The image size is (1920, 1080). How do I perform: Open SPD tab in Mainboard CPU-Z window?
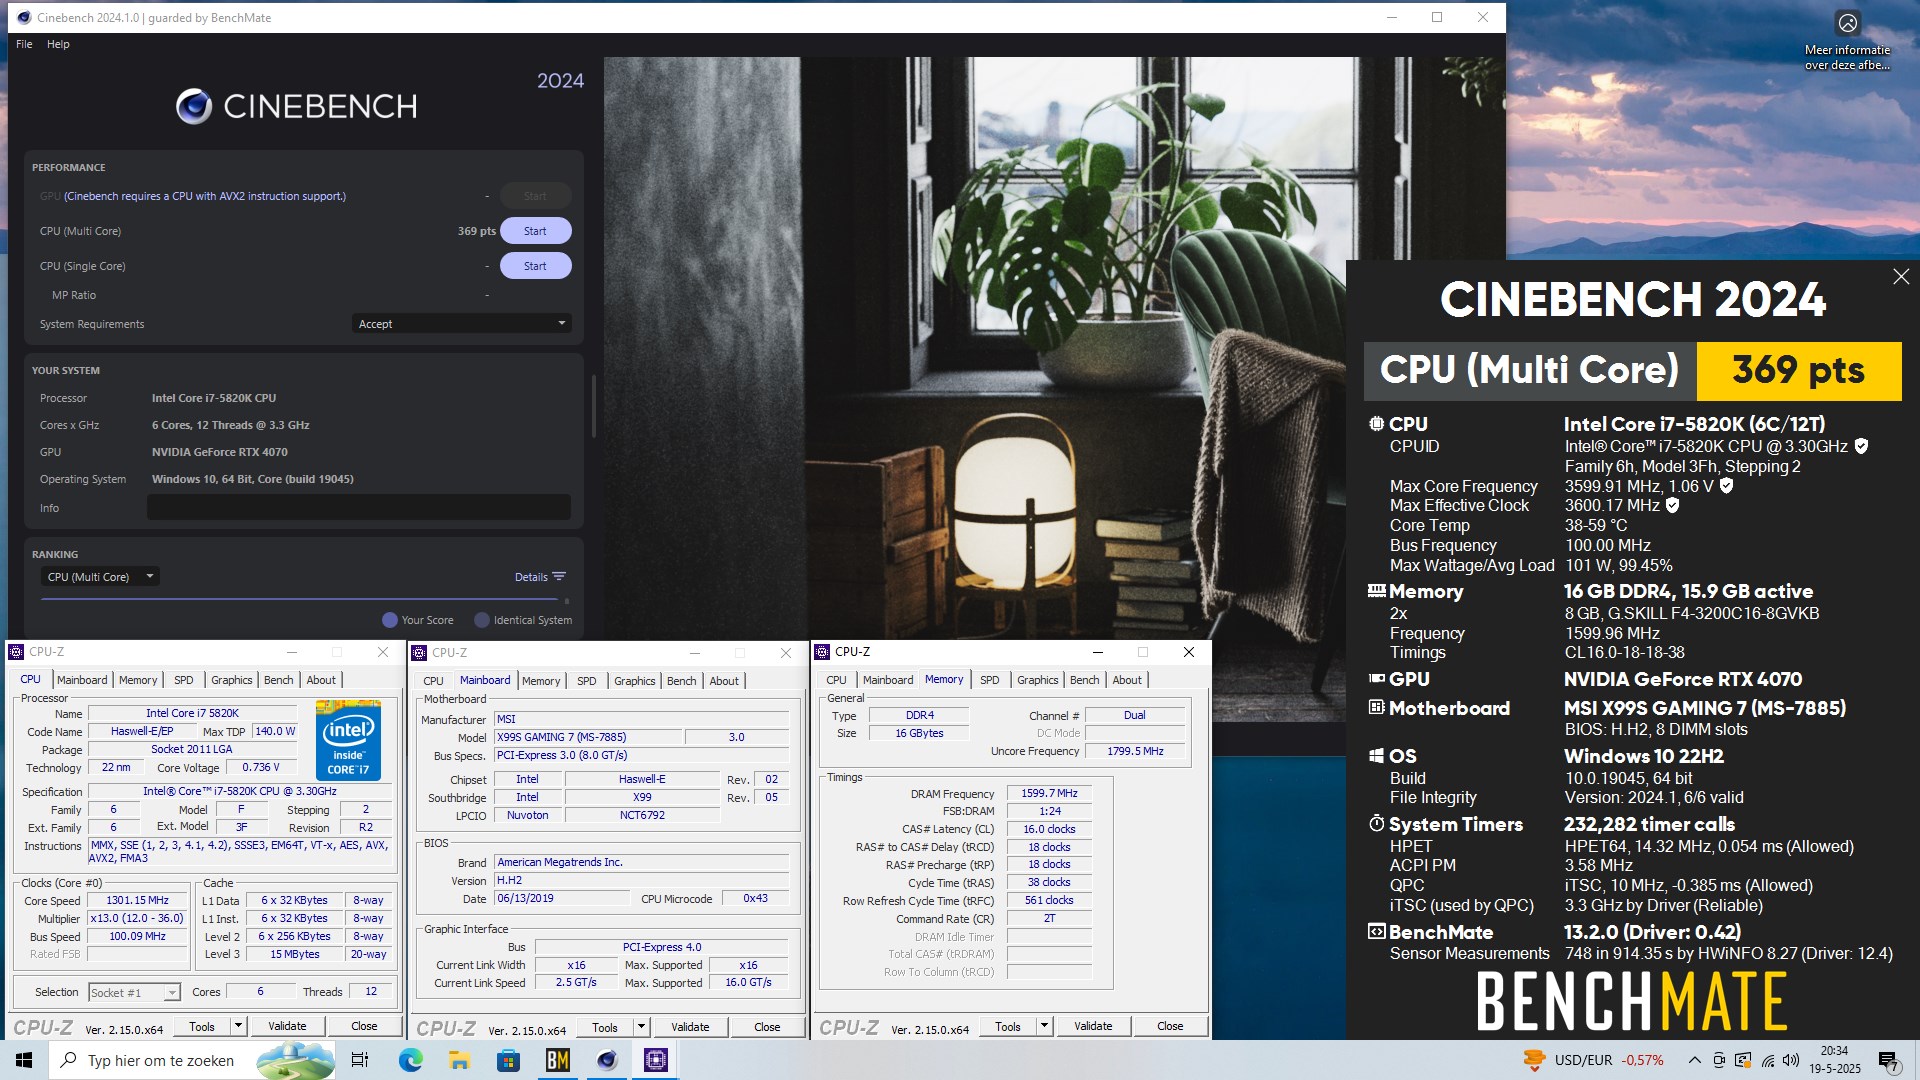tap(587, 681)
